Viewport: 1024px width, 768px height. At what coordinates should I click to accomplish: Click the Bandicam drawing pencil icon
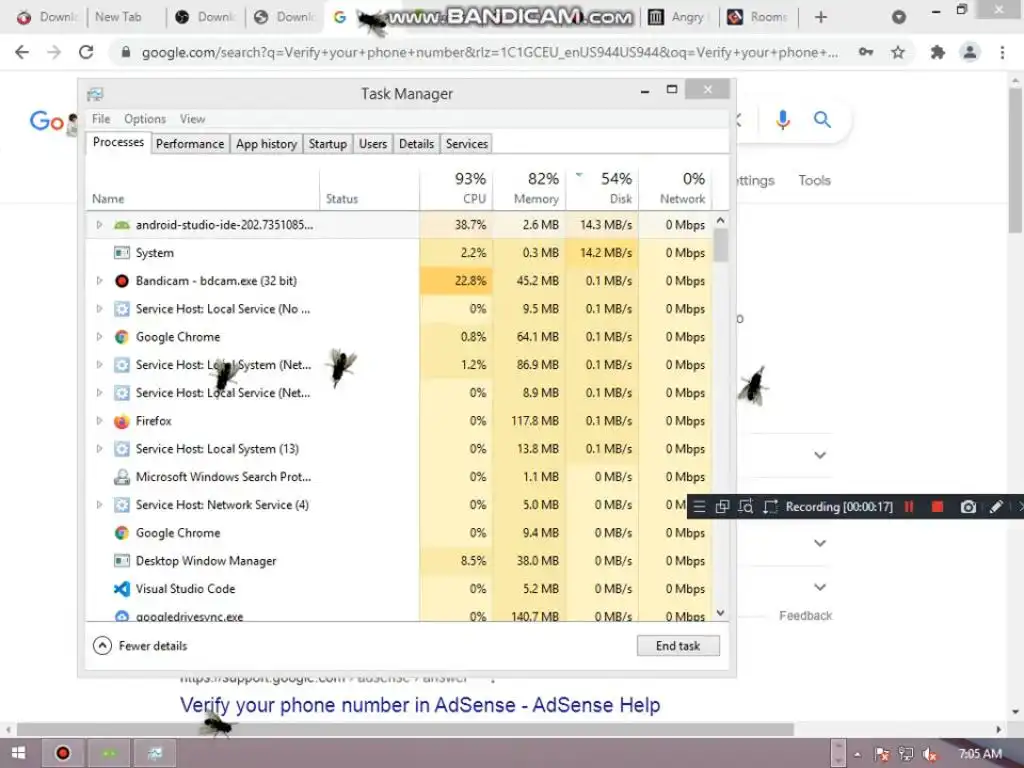click(996, 507)
